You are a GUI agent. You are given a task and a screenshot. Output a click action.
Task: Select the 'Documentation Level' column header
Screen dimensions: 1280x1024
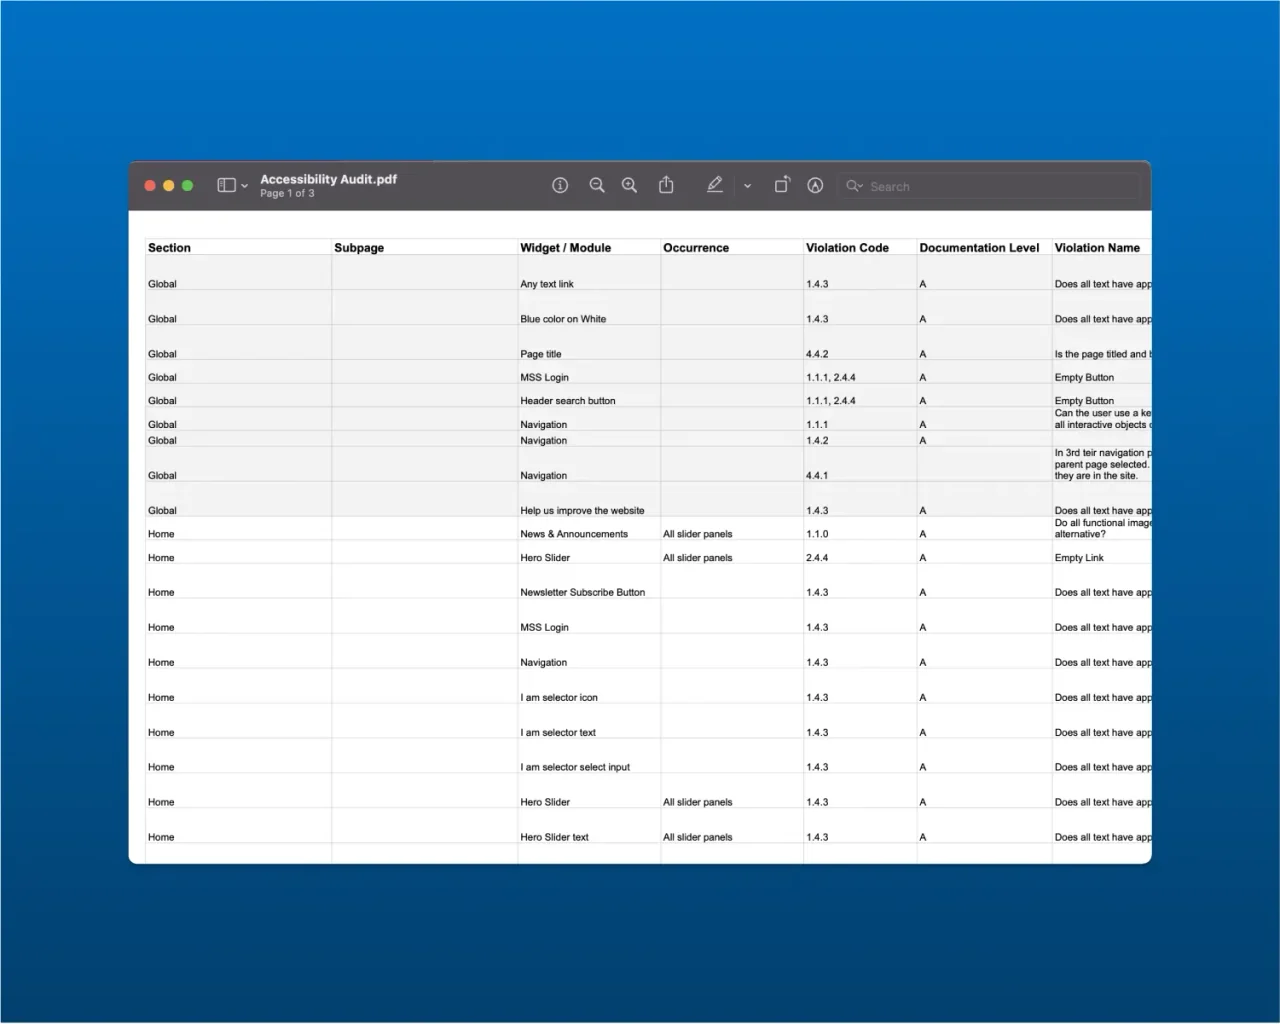click(x=979, y=248)
